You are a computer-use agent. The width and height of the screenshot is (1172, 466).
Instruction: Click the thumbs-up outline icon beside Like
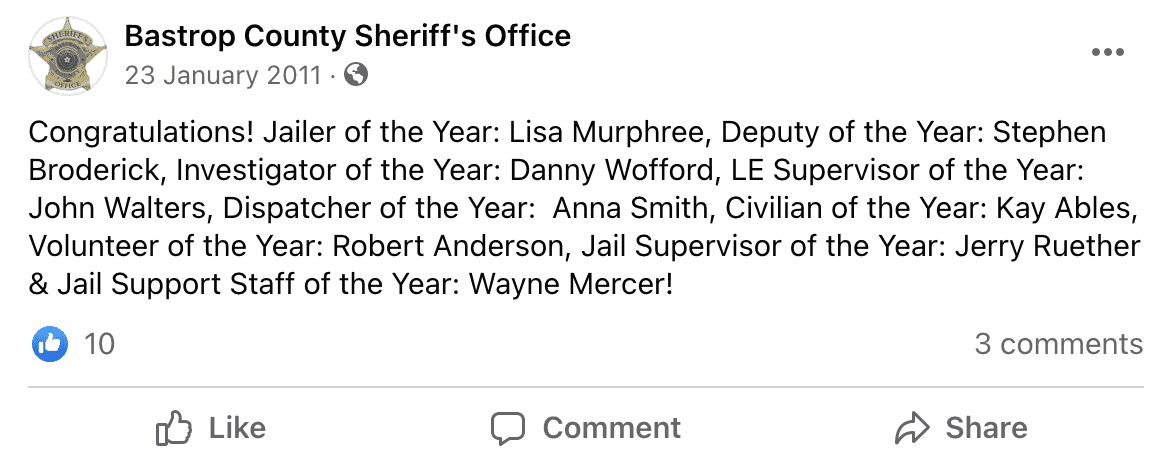173,428
